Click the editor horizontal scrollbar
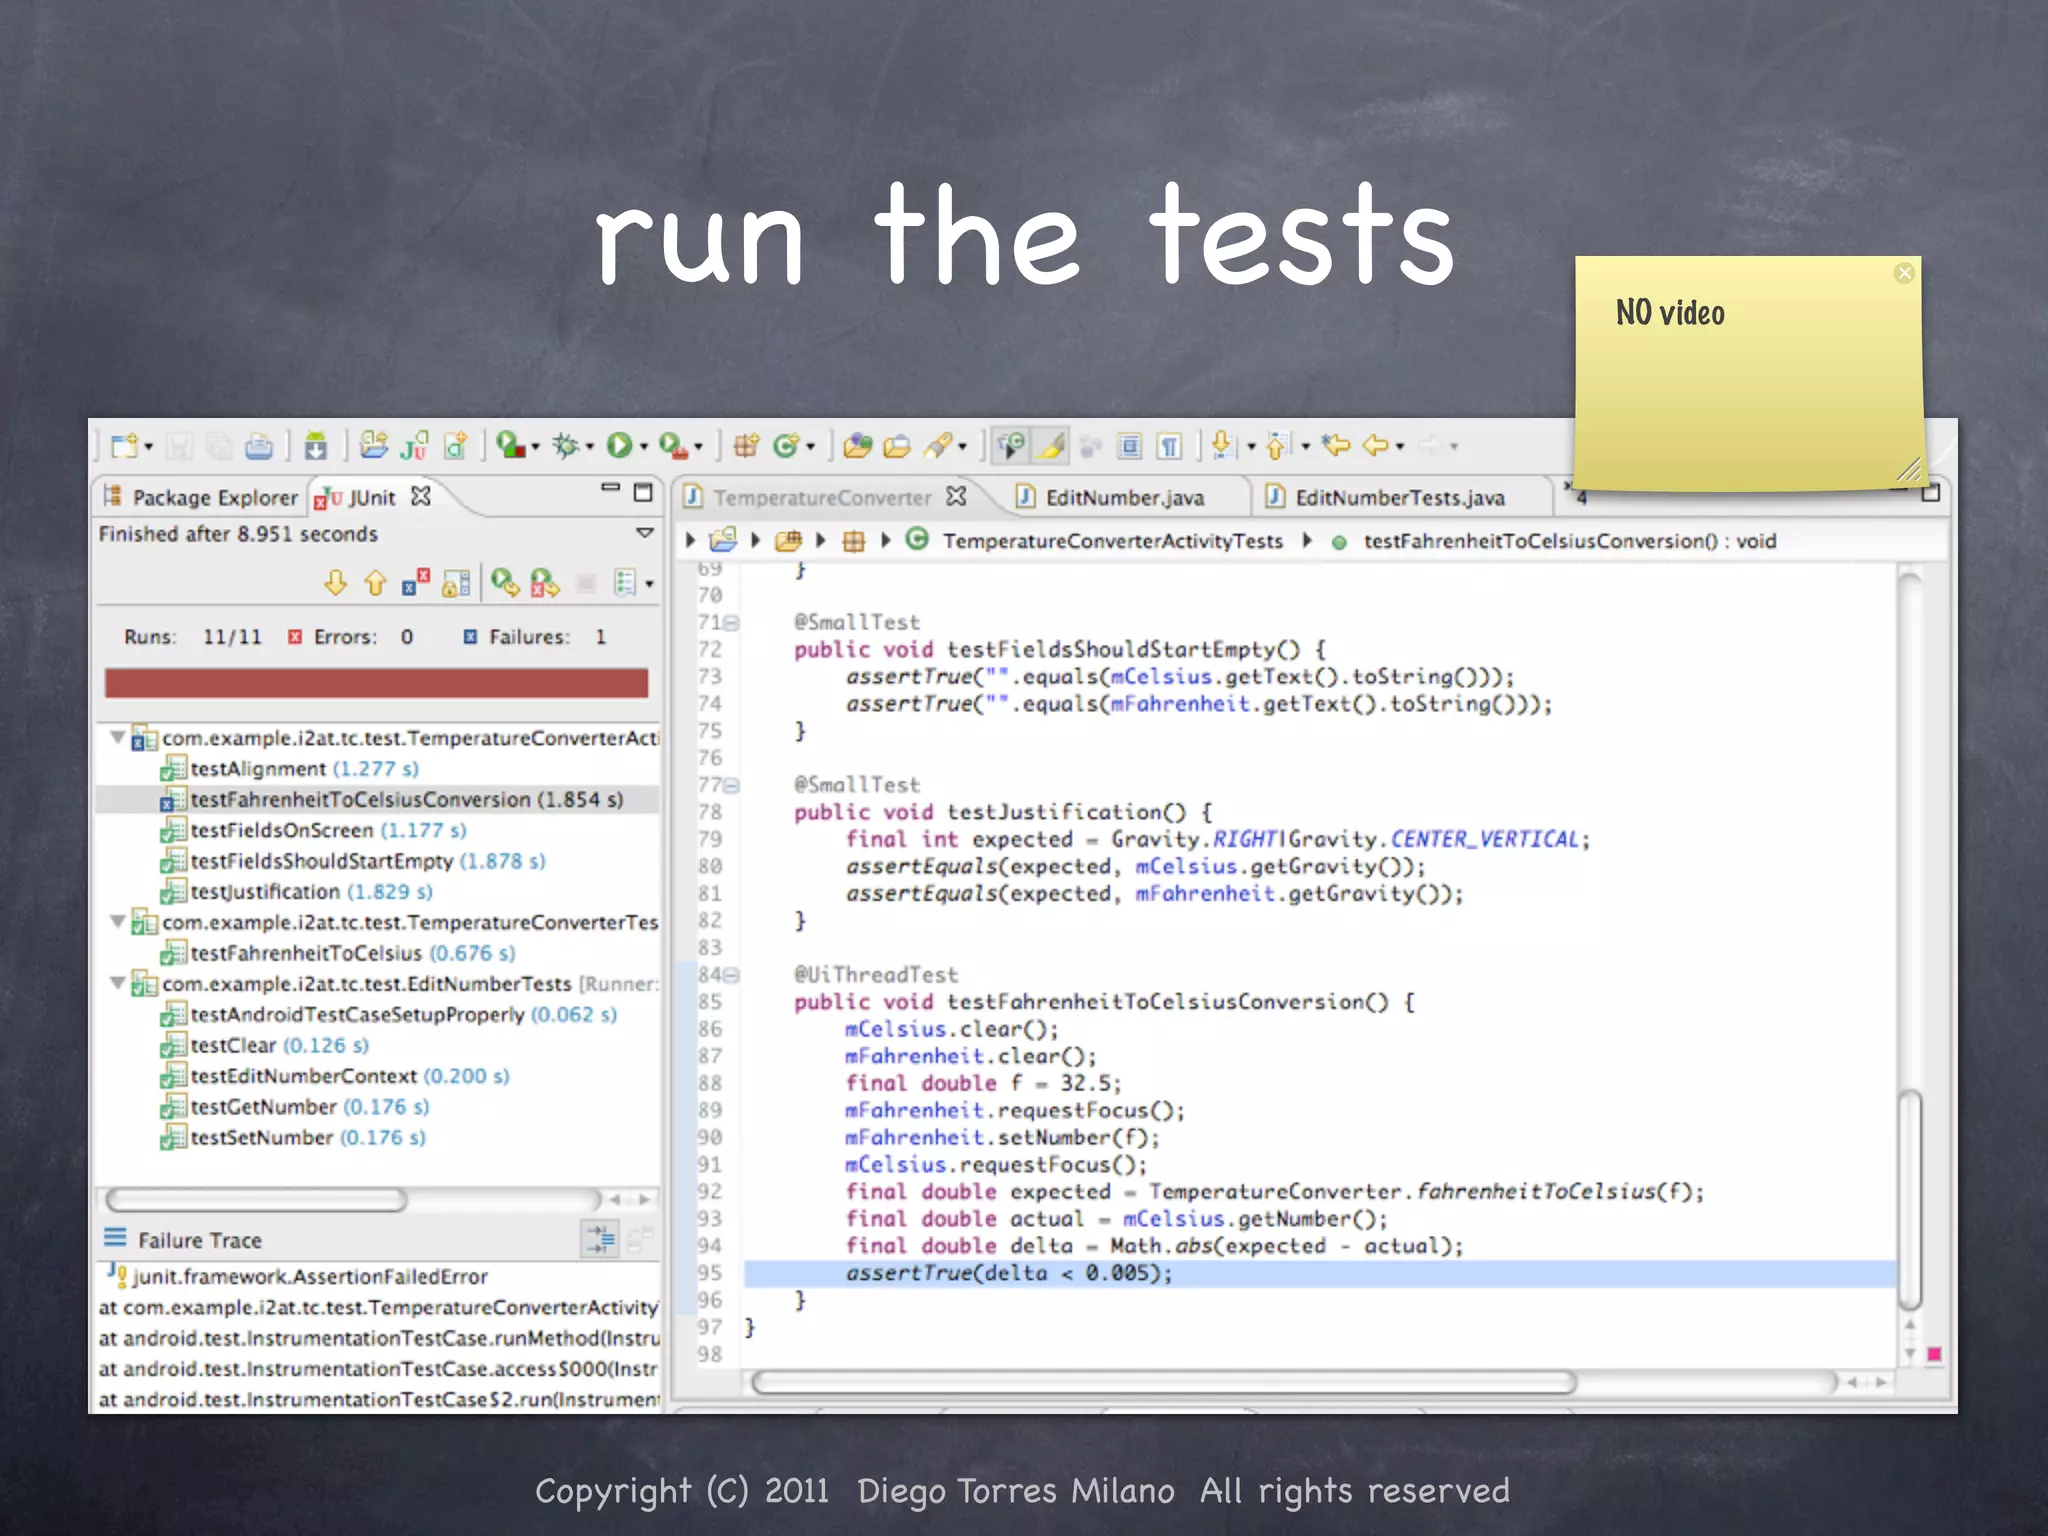 [1163, 1382]
